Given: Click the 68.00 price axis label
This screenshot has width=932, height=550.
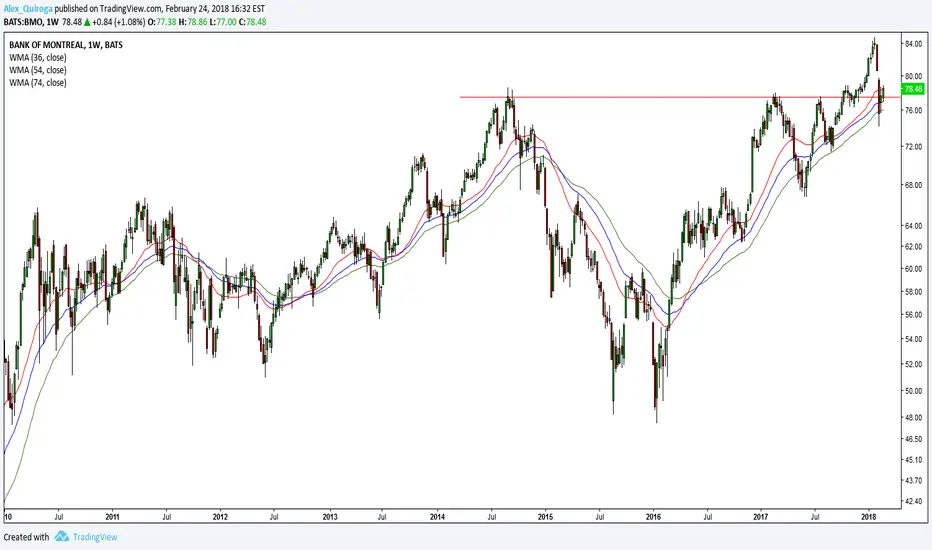Looking at the screenshot, I should pos(913,185).
